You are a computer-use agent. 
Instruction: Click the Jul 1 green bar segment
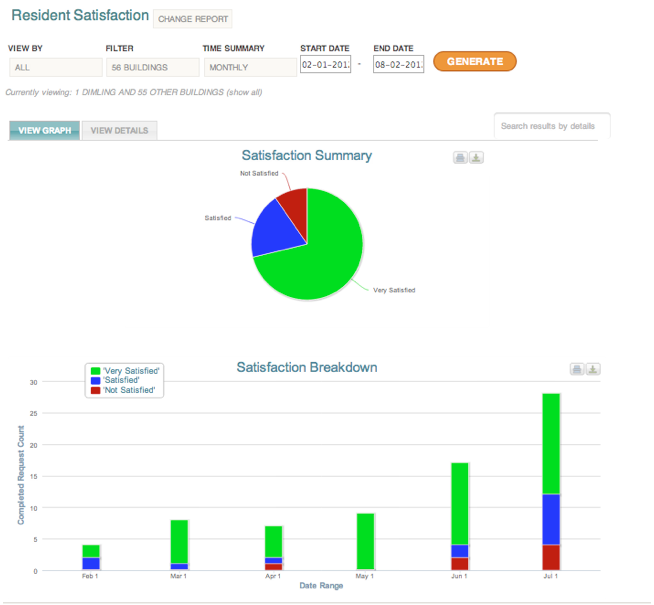pos(551,444)
